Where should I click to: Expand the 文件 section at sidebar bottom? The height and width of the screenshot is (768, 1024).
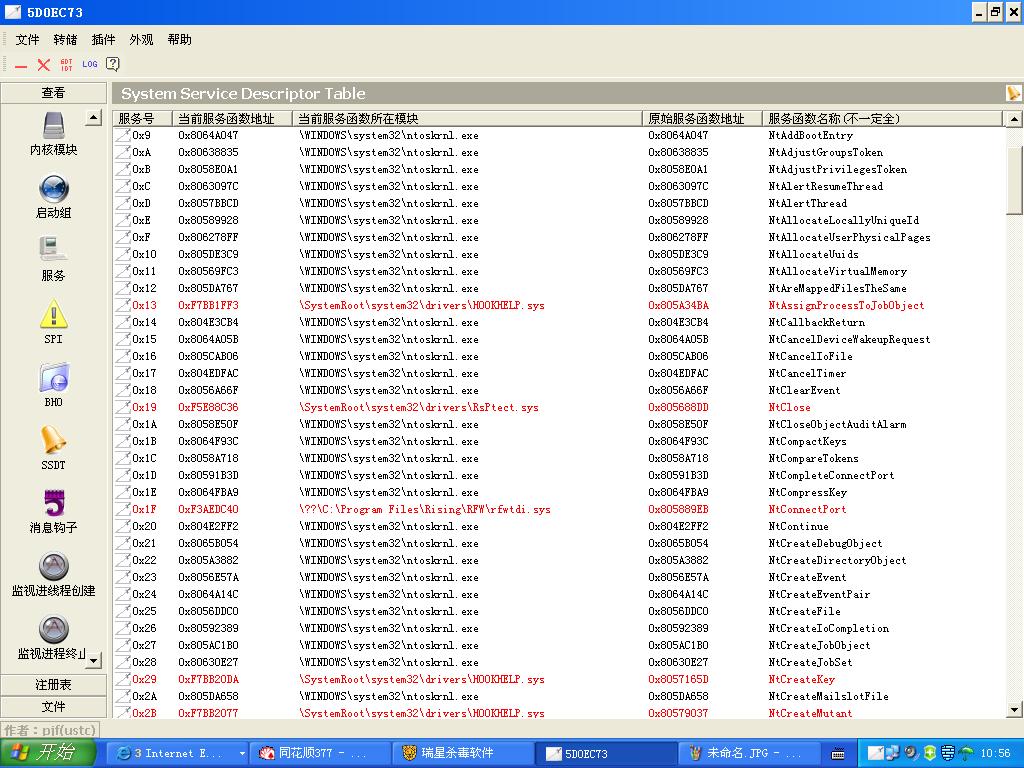coord(53,707)
